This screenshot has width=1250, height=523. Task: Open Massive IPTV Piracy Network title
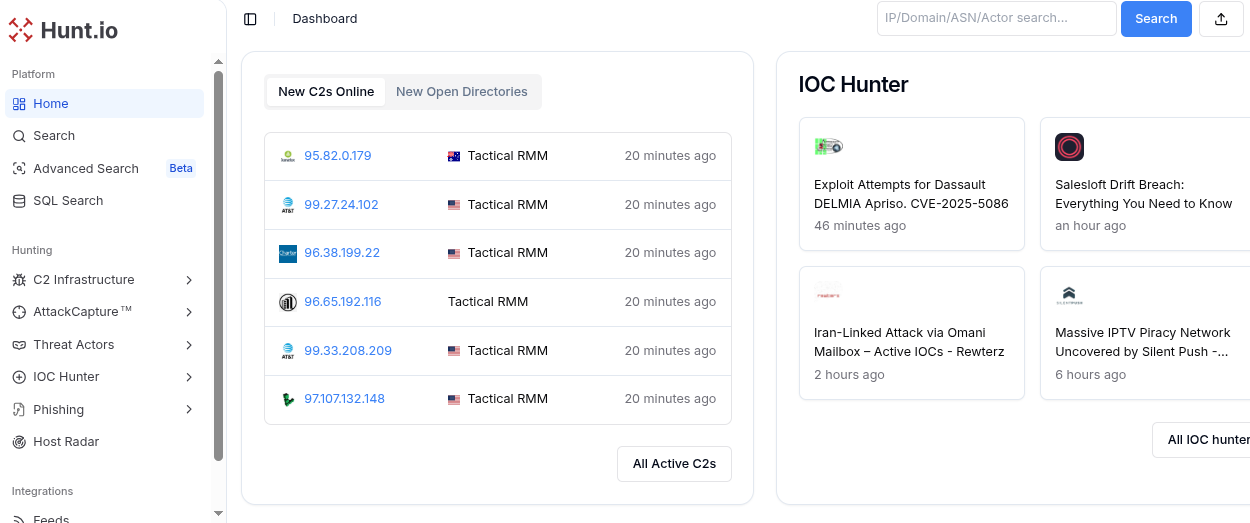coord(1143,342)
